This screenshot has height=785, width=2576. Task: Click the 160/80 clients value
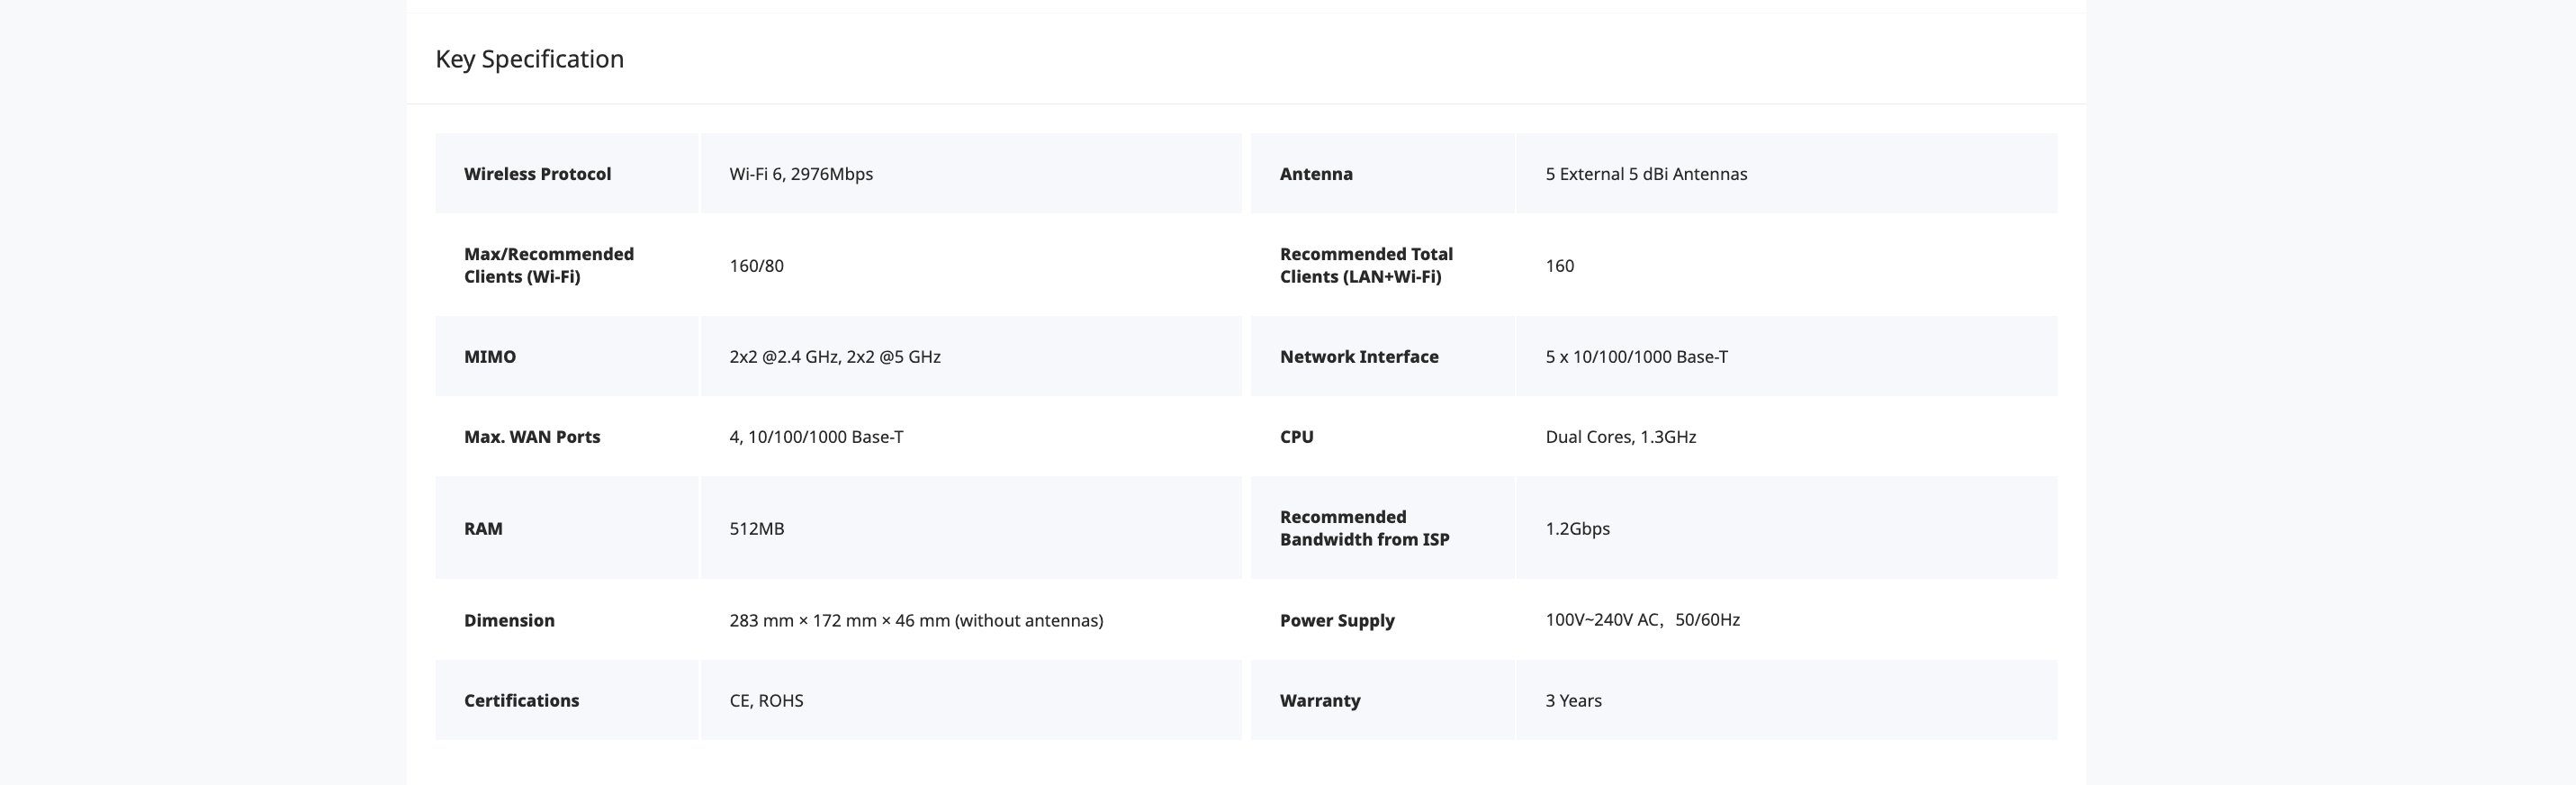pyautogui.click(x=756, y=266)
